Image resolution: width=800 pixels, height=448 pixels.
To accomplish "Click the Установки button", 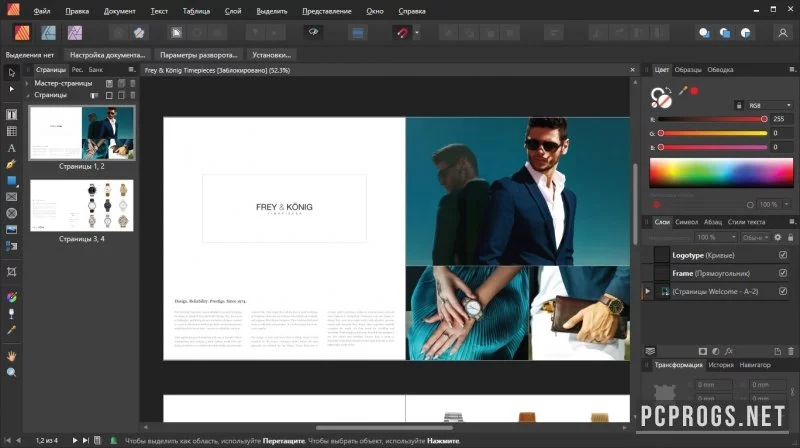I will pyautogui.click(x=271, y=55).
